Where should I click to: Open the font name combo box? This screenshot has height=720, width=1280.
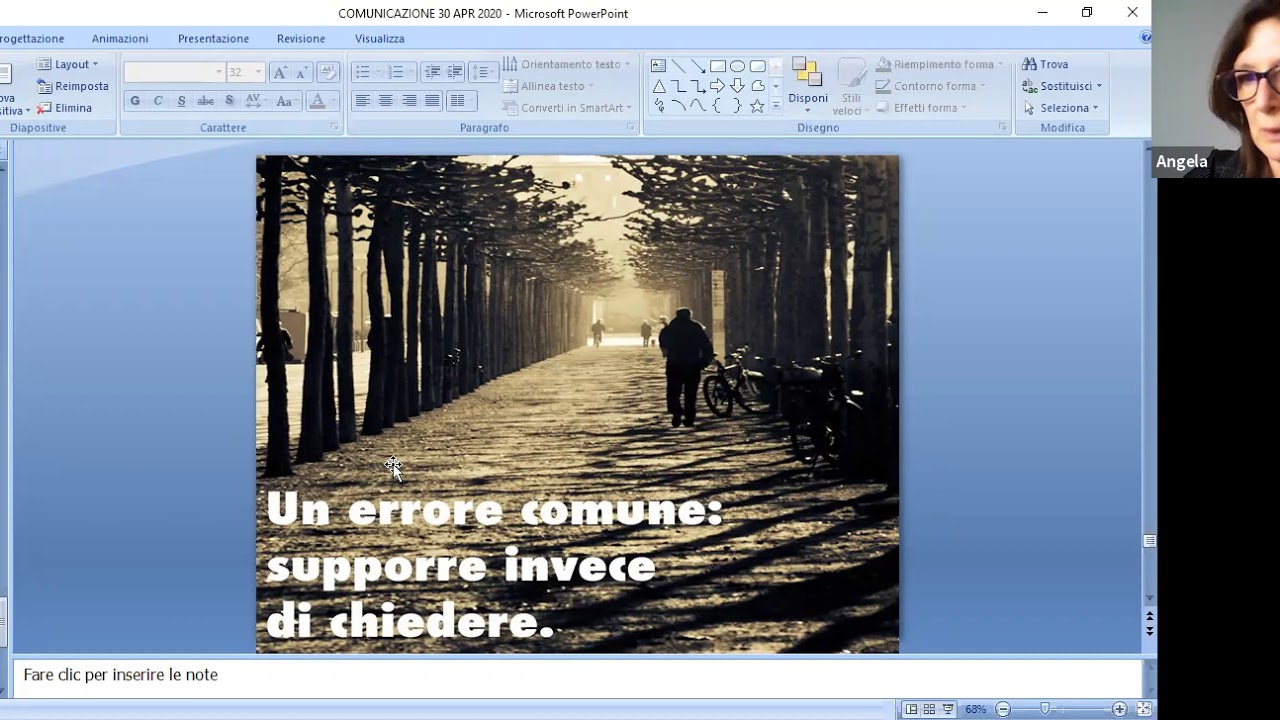(174, 72)
